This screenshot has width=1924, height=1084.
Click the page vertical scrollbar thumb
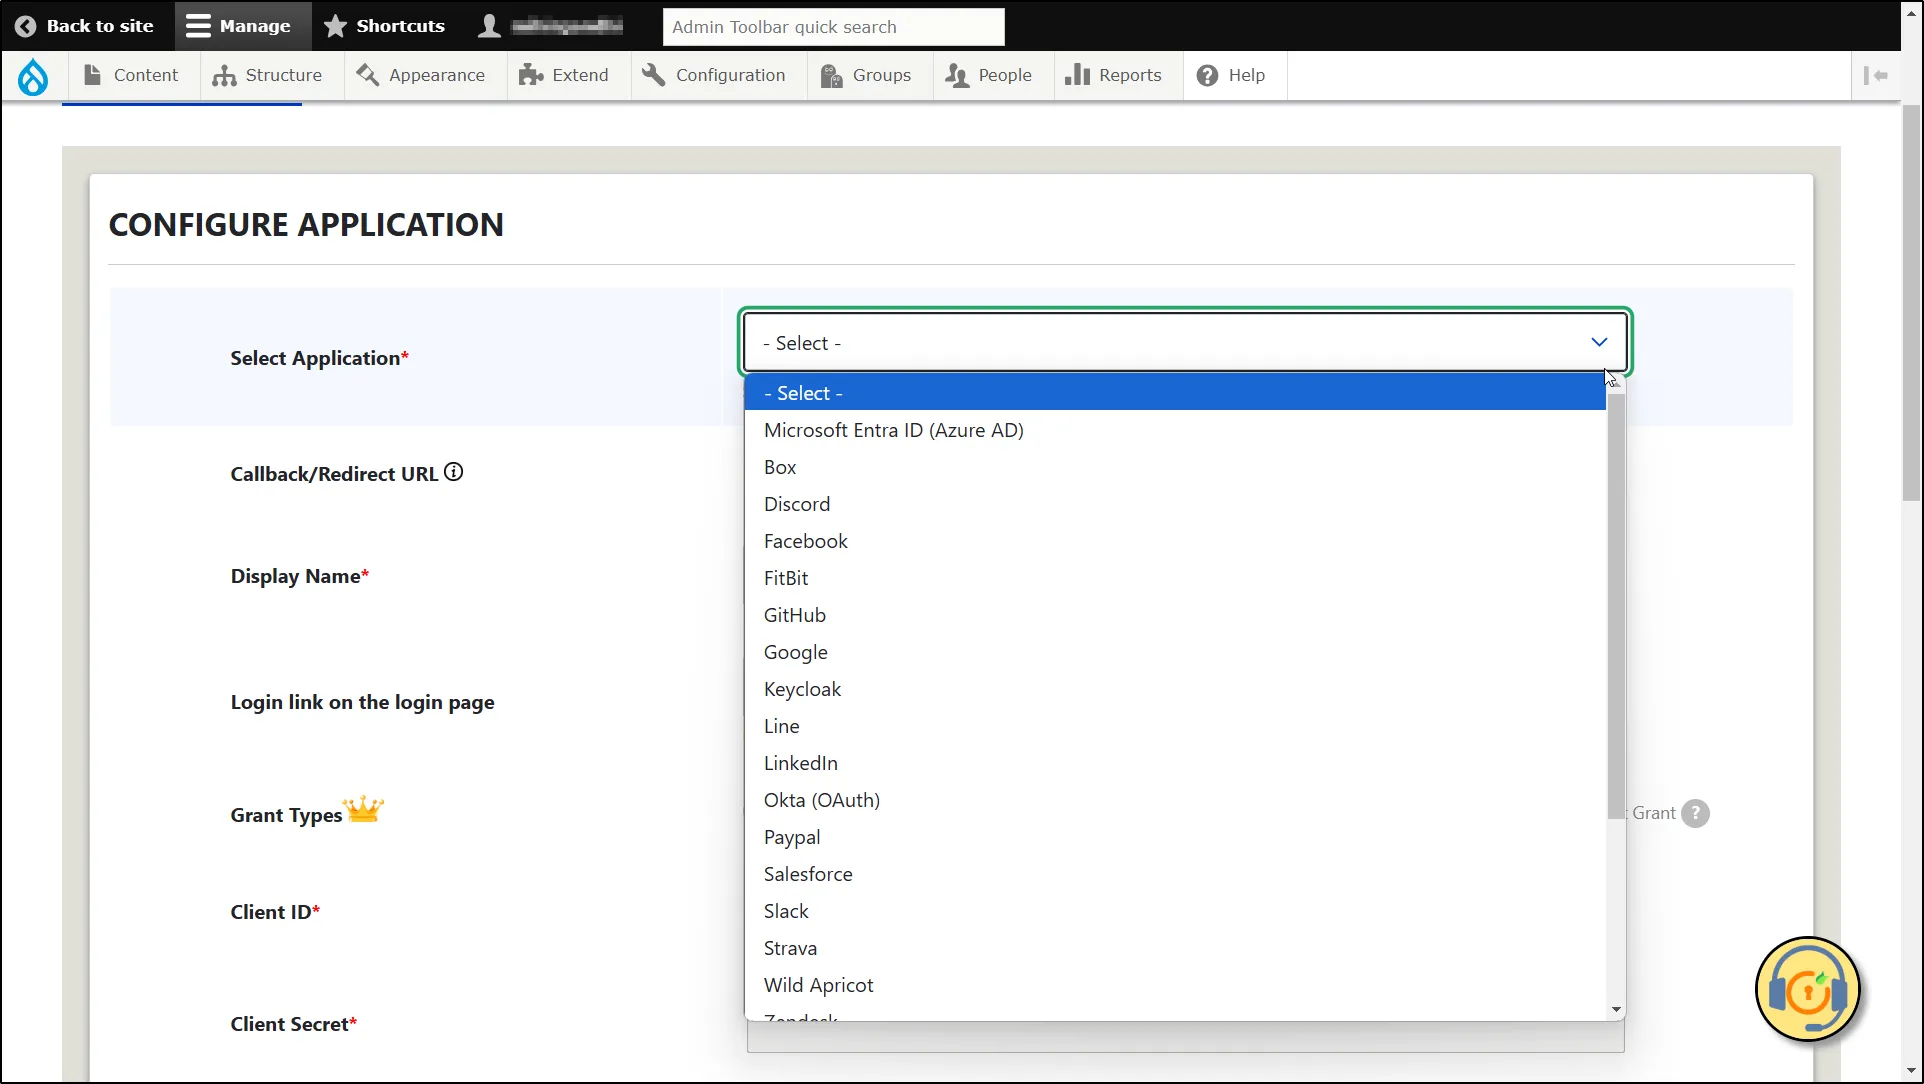tap(1911, 302)
